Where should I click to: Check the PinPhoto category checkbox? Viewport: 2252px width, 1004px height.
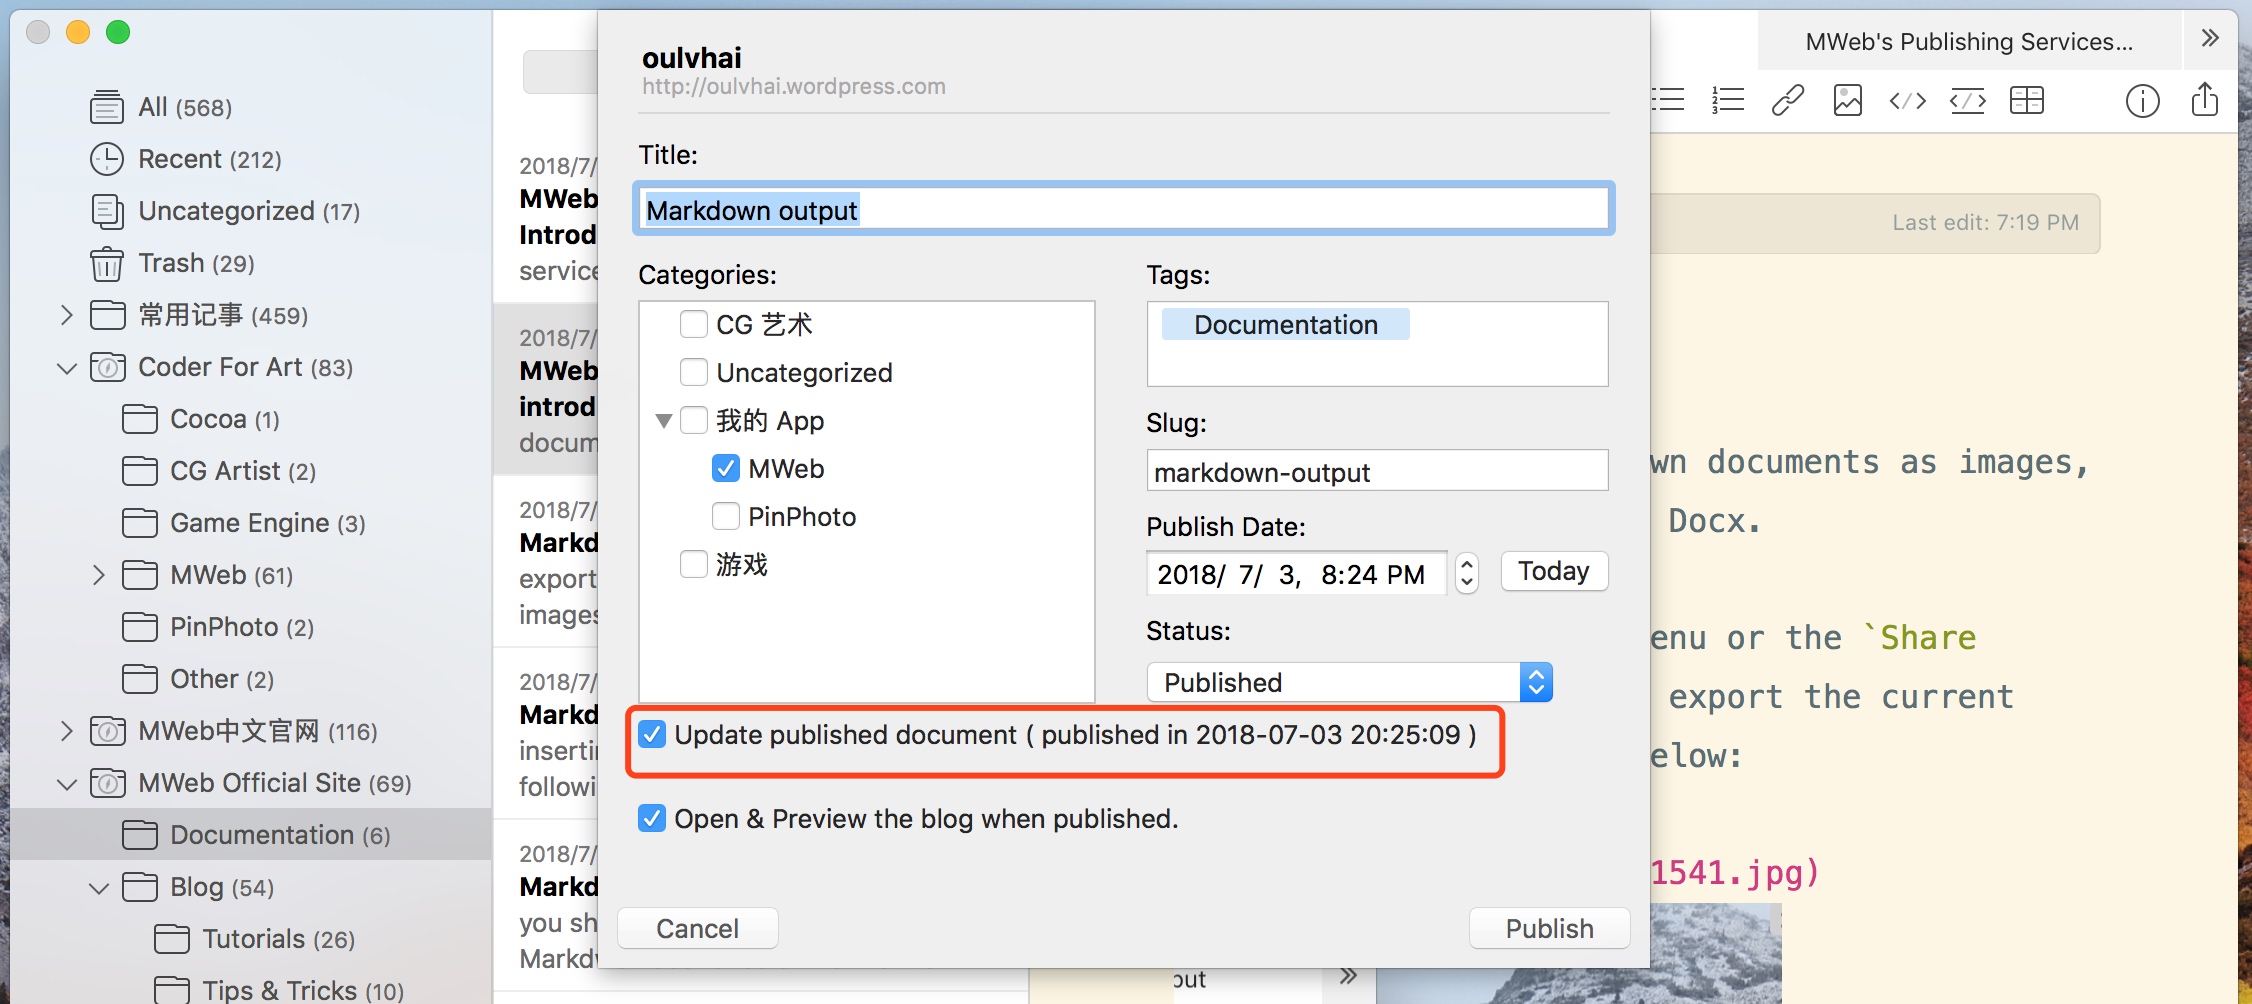point(726,517)
